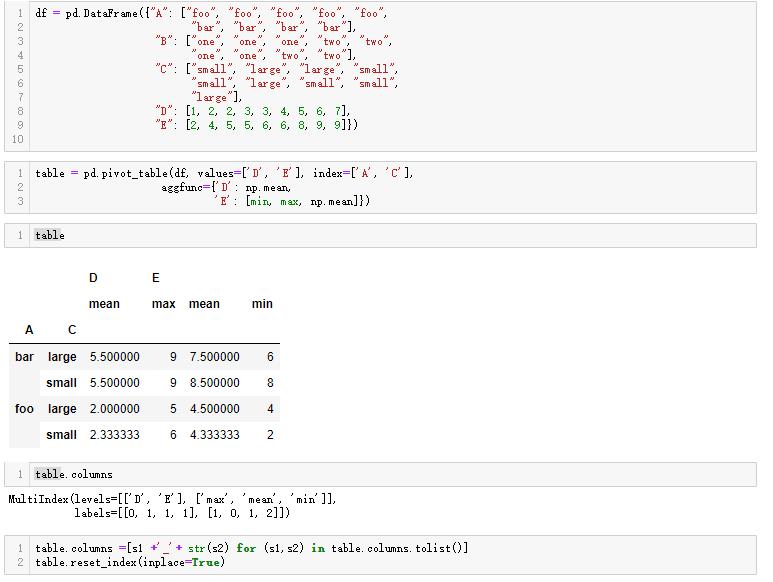Screen dimensions: 773x582
Task: Click the "D": [1, 2, 2, 3 code line
Action: tap(253, 111)
